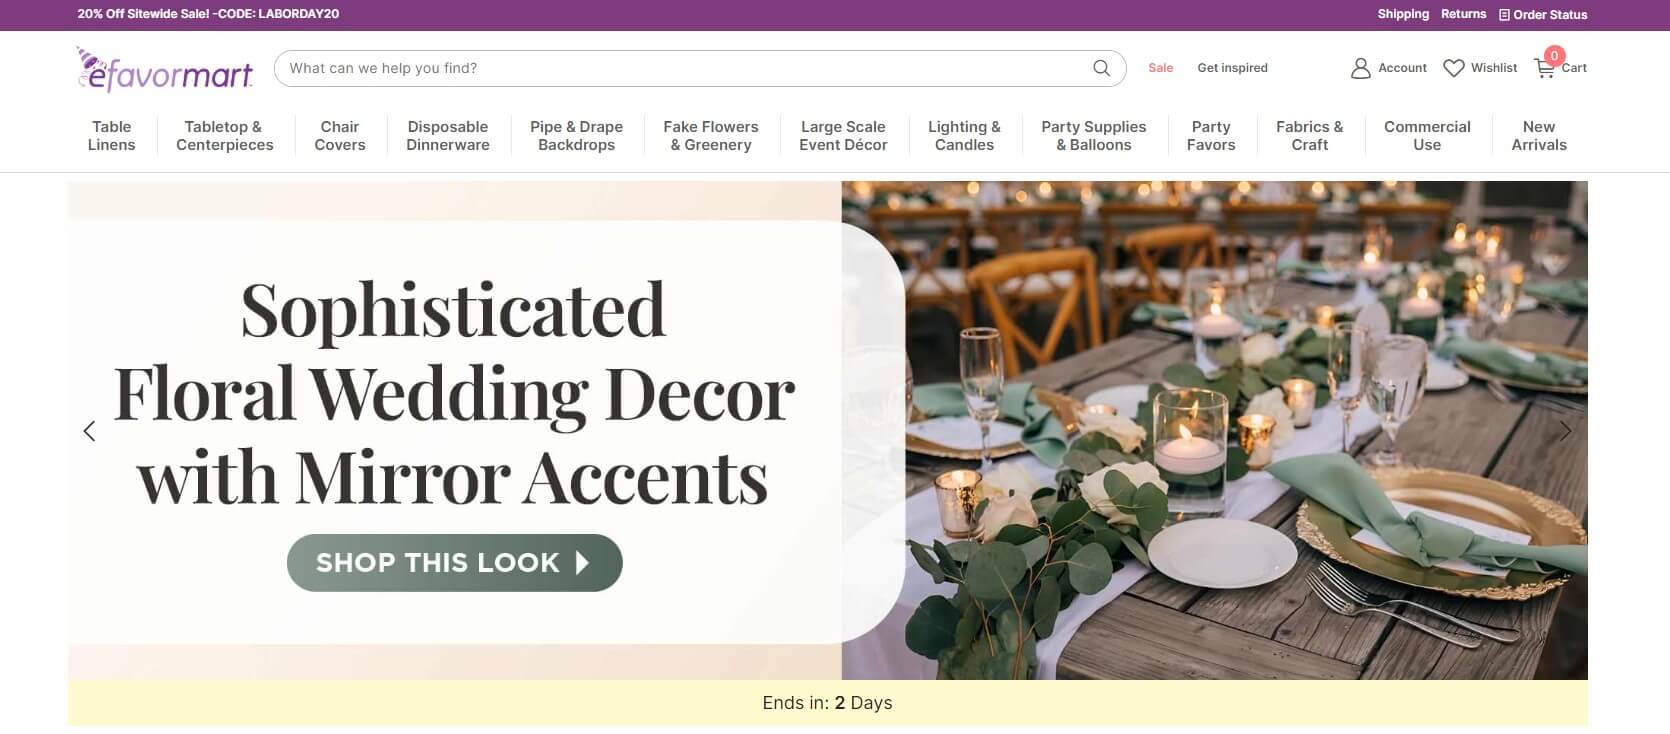The height and width of the screenshot is (734, 1670).
Task: Click the 'Ends in: 2 Days' countdown
Action: coord(827,703)
